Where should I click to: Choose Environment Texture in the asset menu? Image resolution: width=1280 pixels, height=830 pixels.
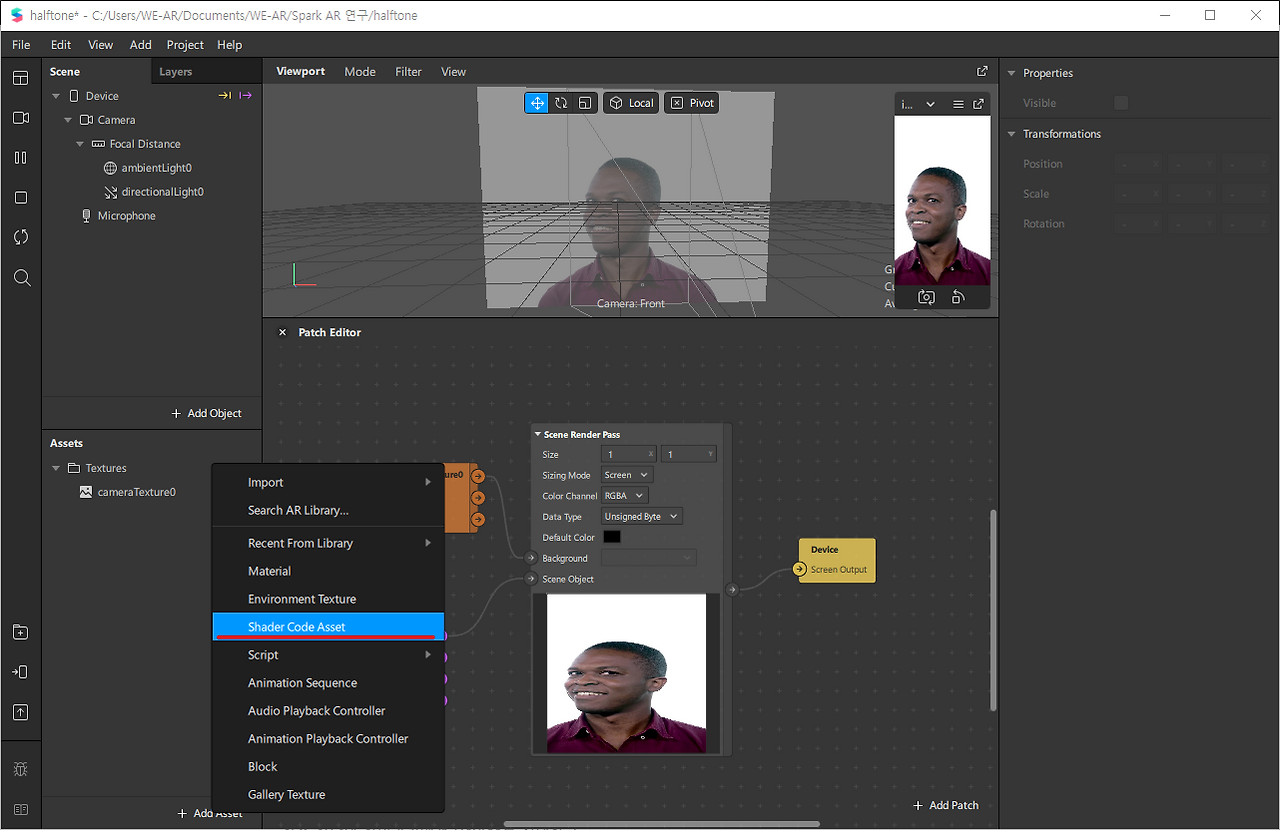pyautogui.click(x=328, y=599)
